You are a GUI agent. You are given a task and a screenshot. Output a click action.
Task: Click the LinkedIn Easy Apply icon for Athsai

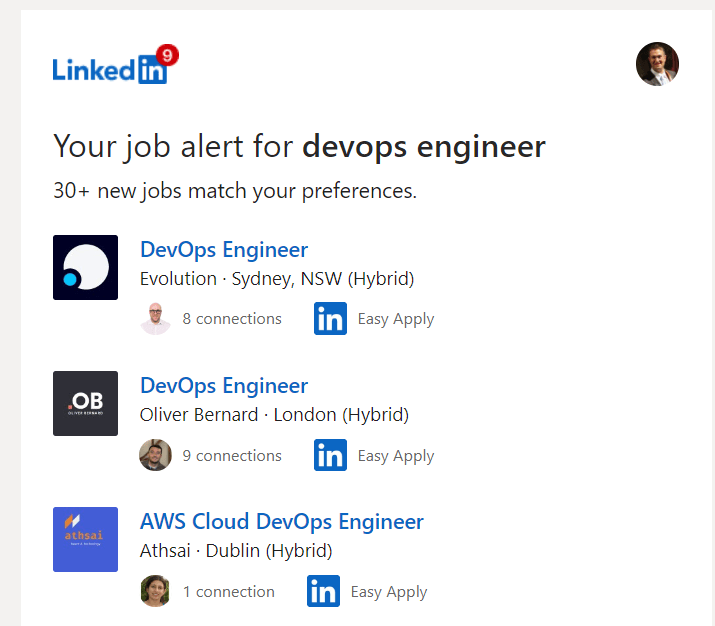[x=323, y=591]
